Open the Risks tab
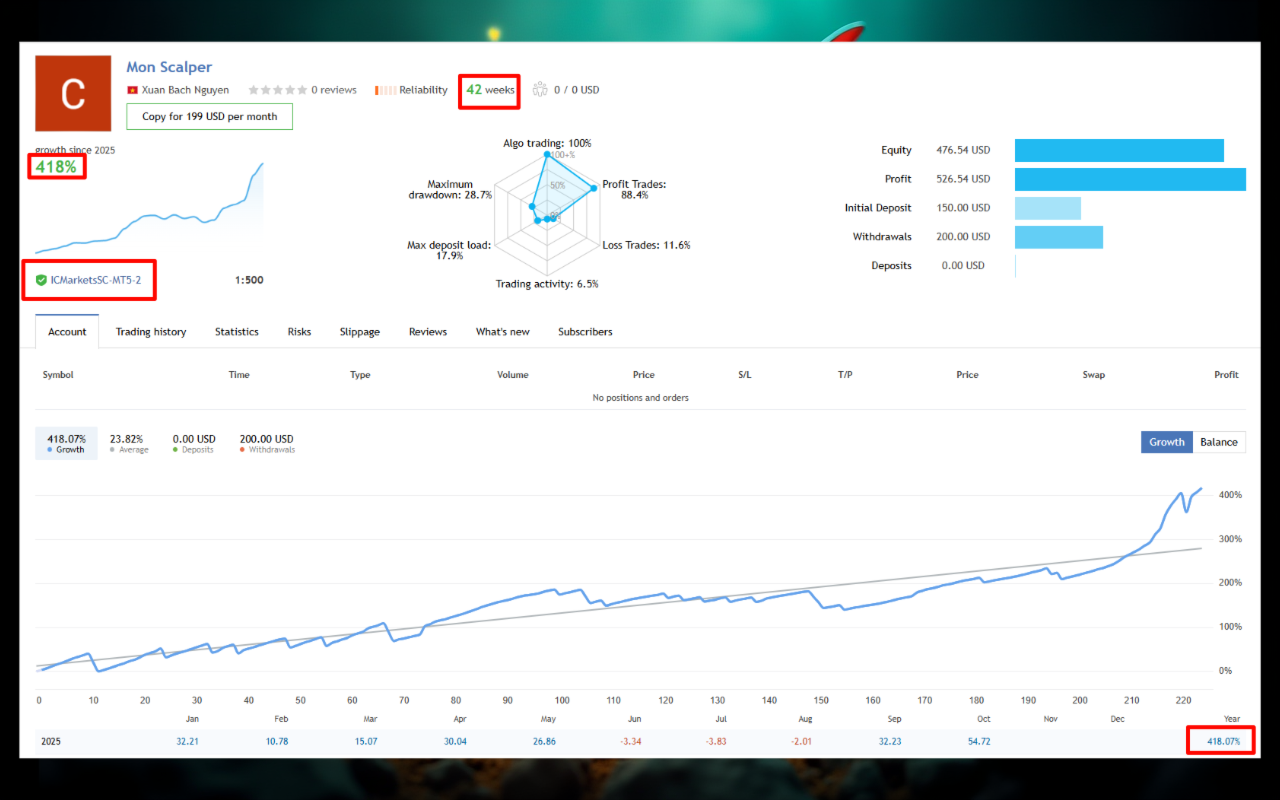The image size is (1280, 800). (299, 331)
